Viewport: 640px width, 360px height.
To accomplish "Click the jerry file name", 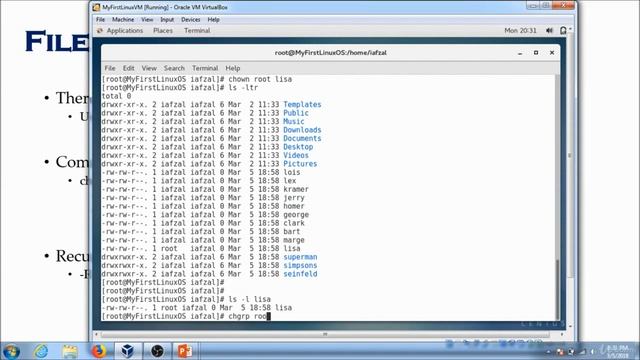I will point(293,198).
